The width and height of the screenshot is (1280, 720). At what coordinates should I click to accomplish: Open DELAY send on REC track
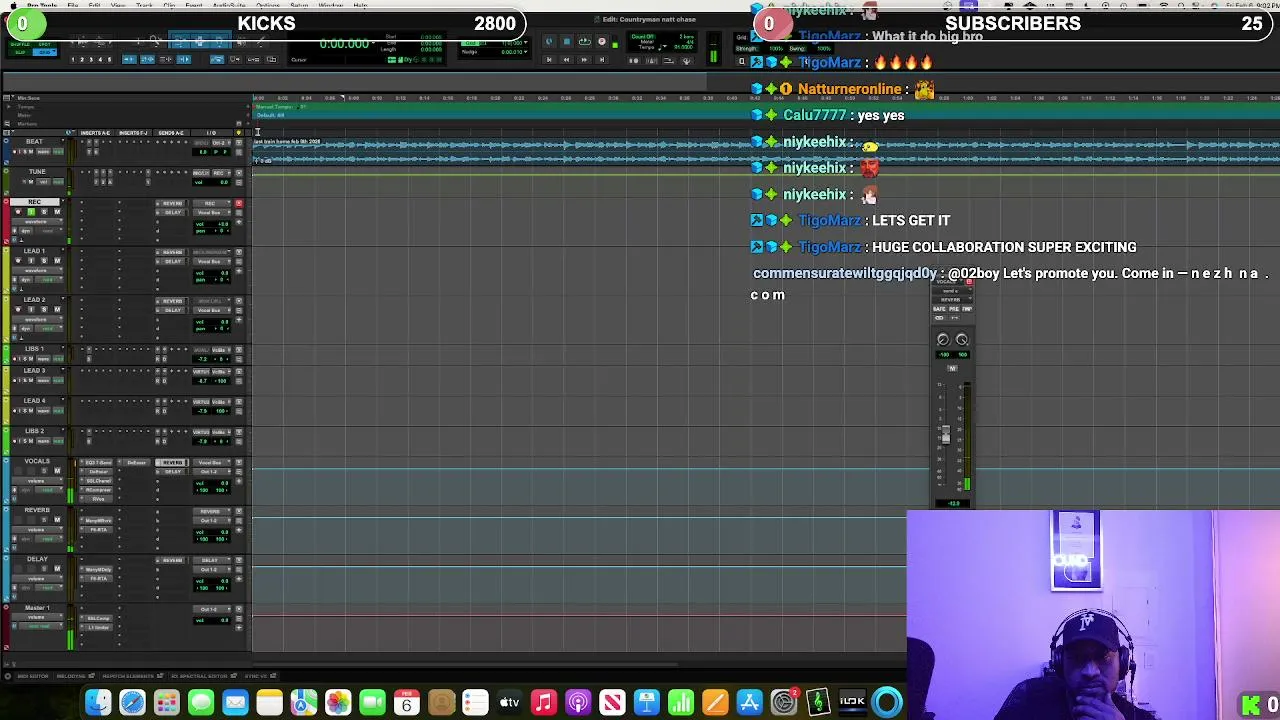point(172,212)
